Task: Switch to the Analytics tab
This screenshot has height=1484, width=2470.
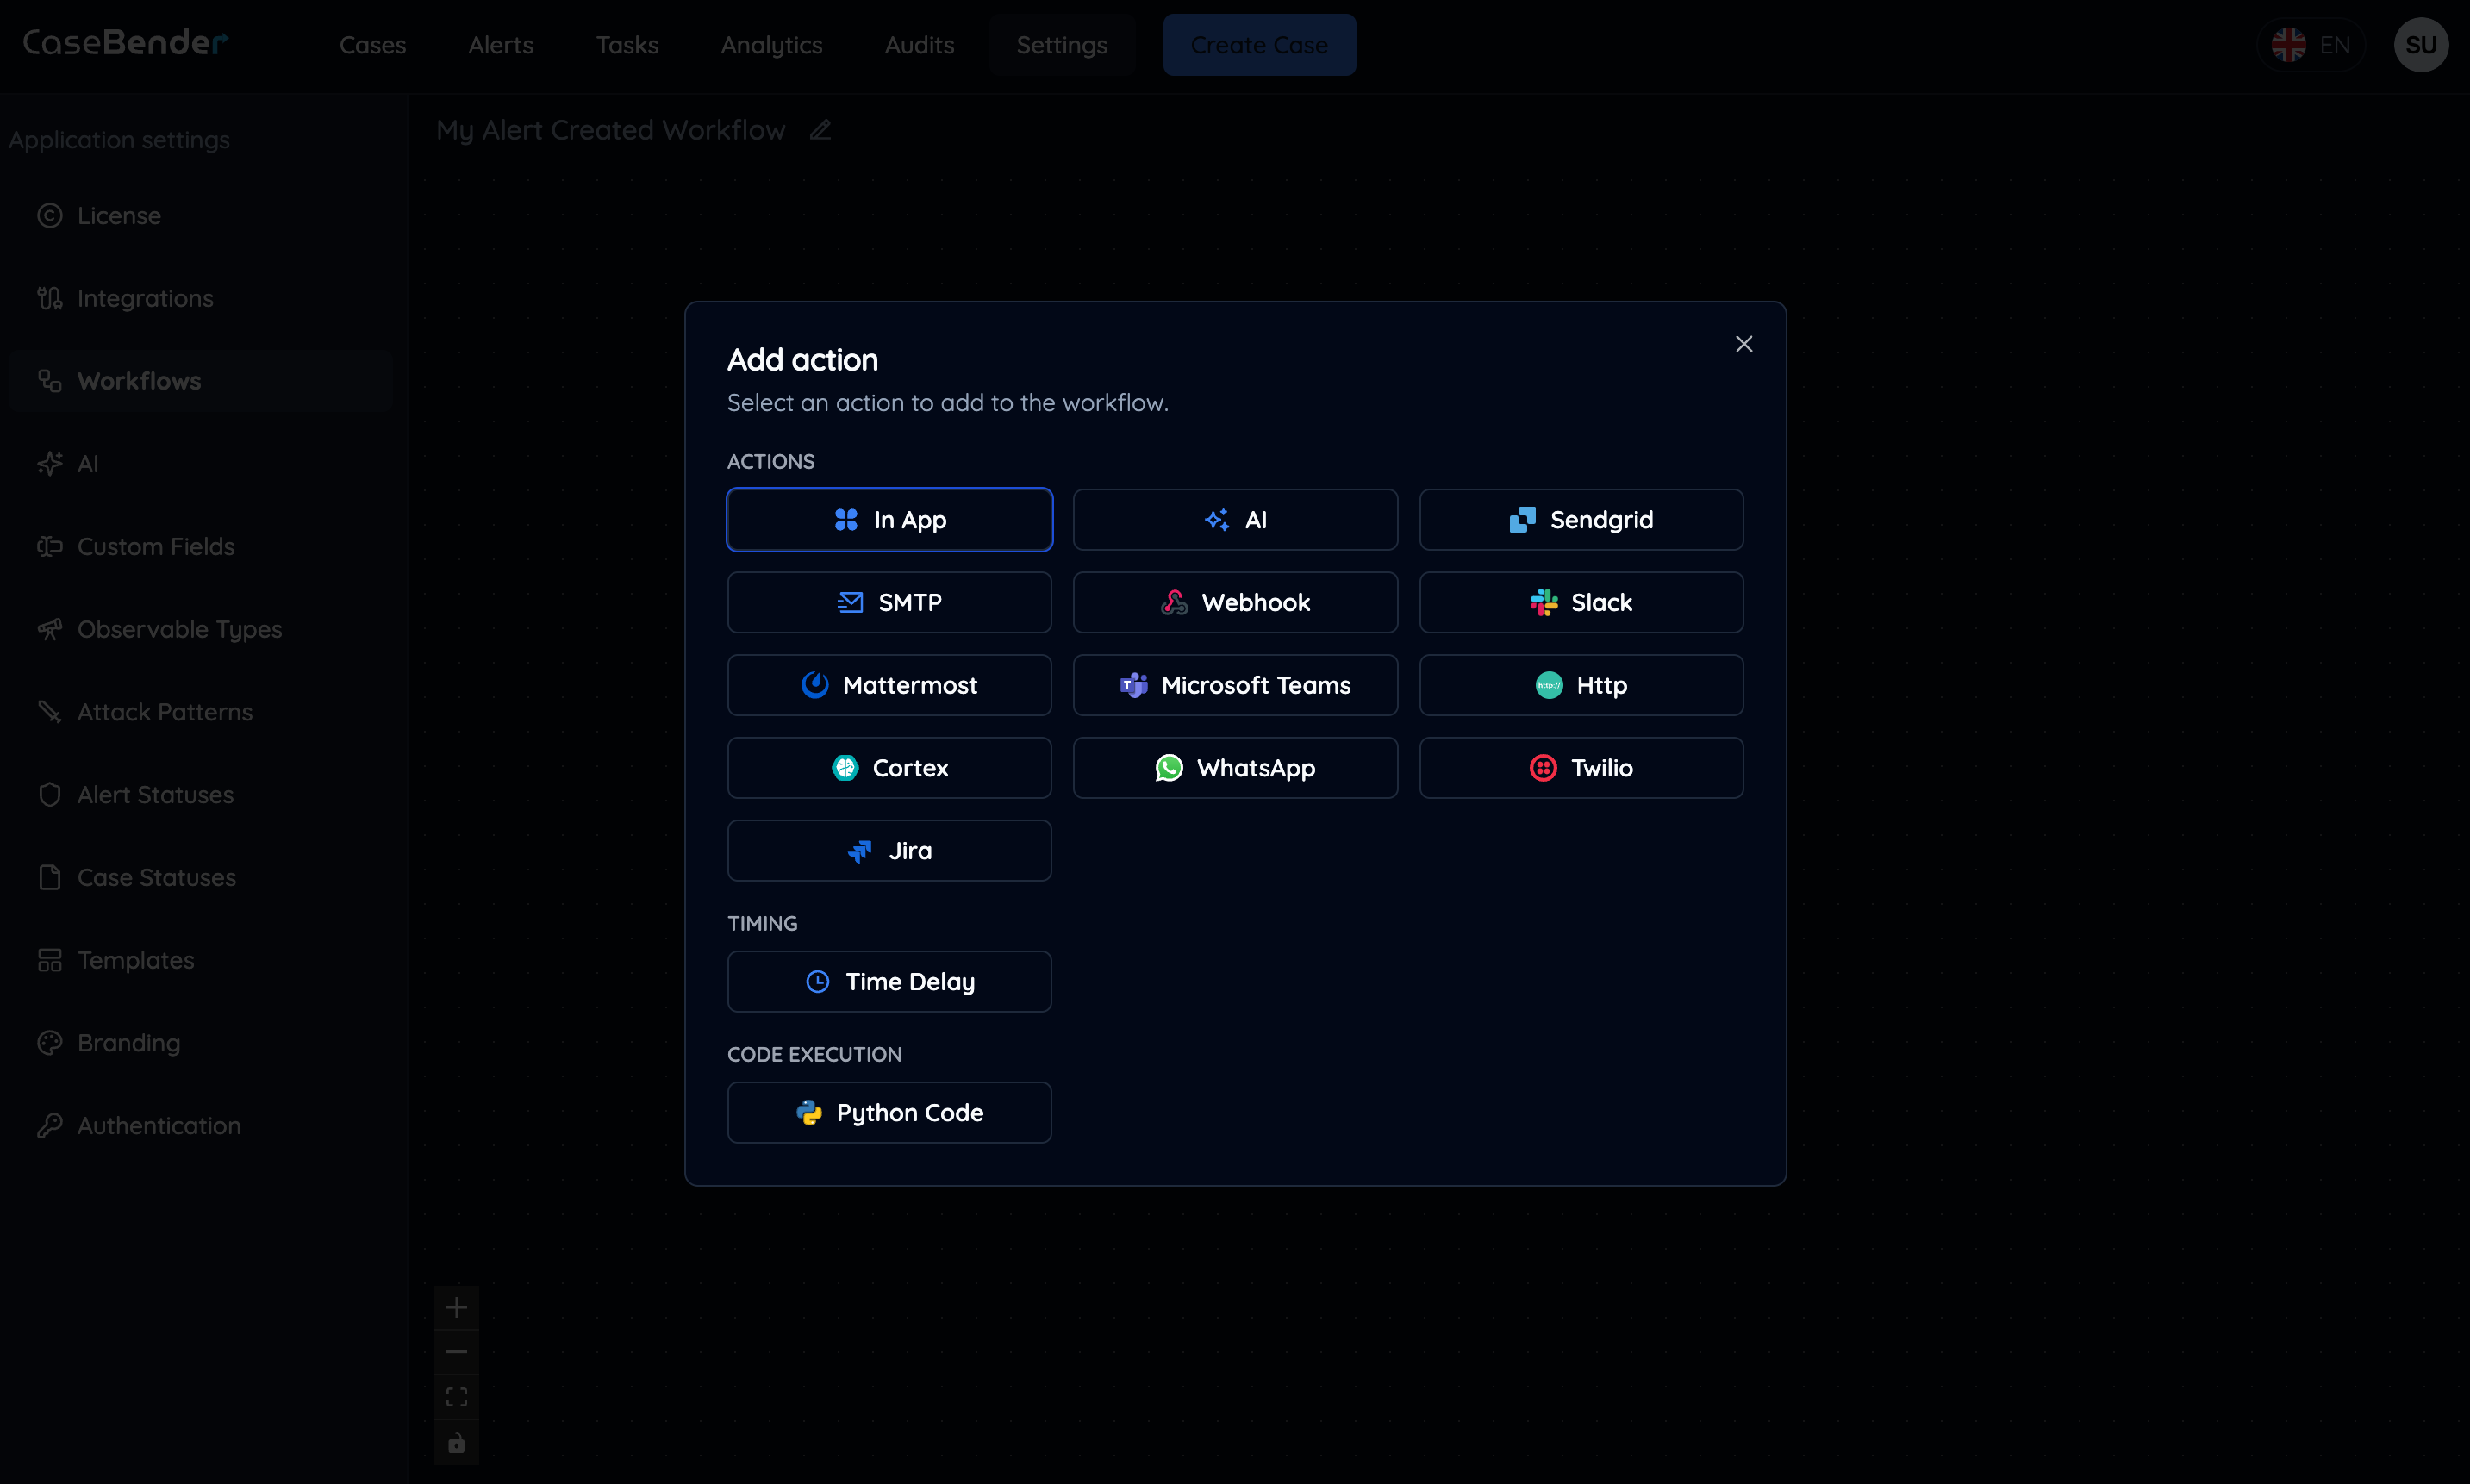Action: [772, 45]
